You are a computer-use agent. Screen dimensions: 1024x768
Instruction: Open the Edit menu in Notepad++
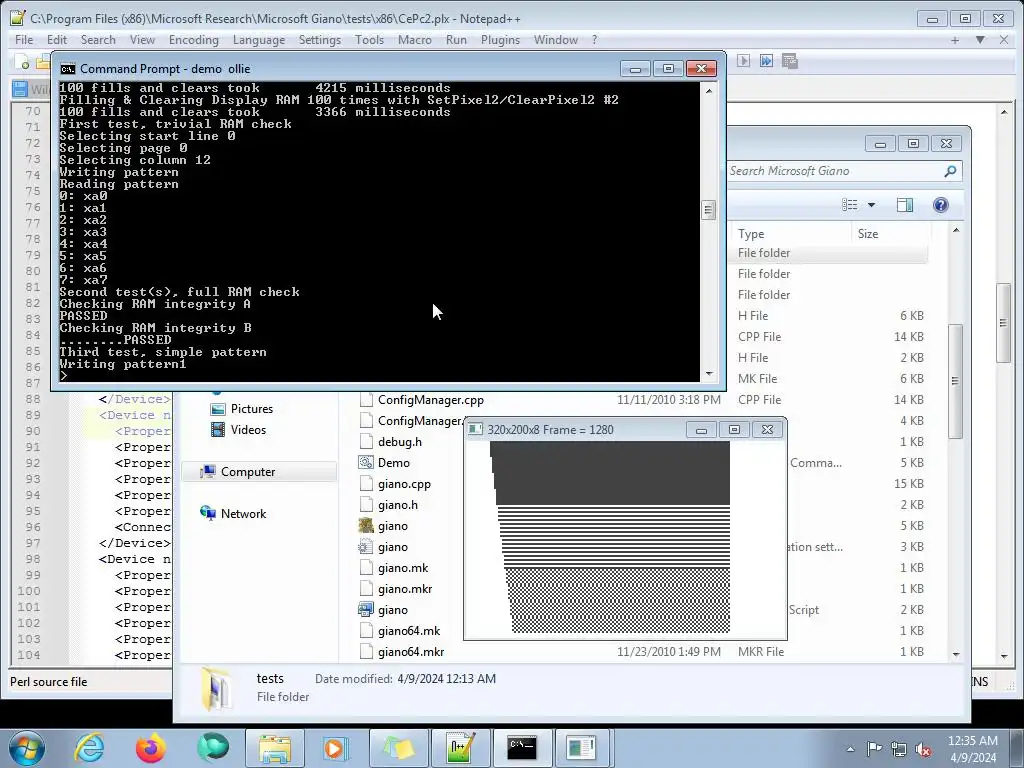57,40
